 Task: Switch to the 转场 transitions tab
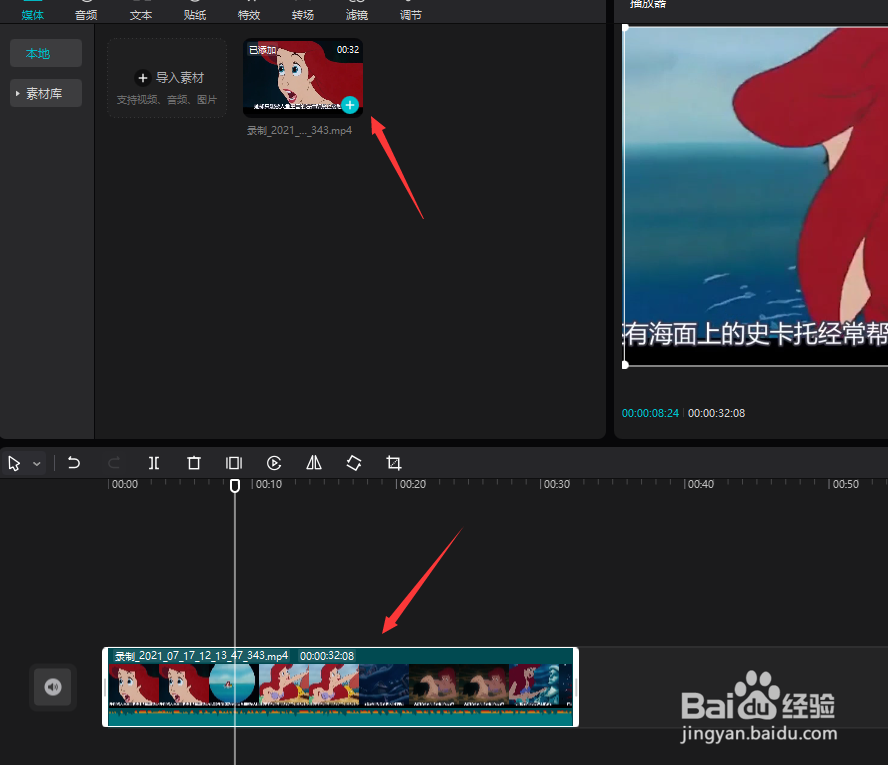click(302, 14)
